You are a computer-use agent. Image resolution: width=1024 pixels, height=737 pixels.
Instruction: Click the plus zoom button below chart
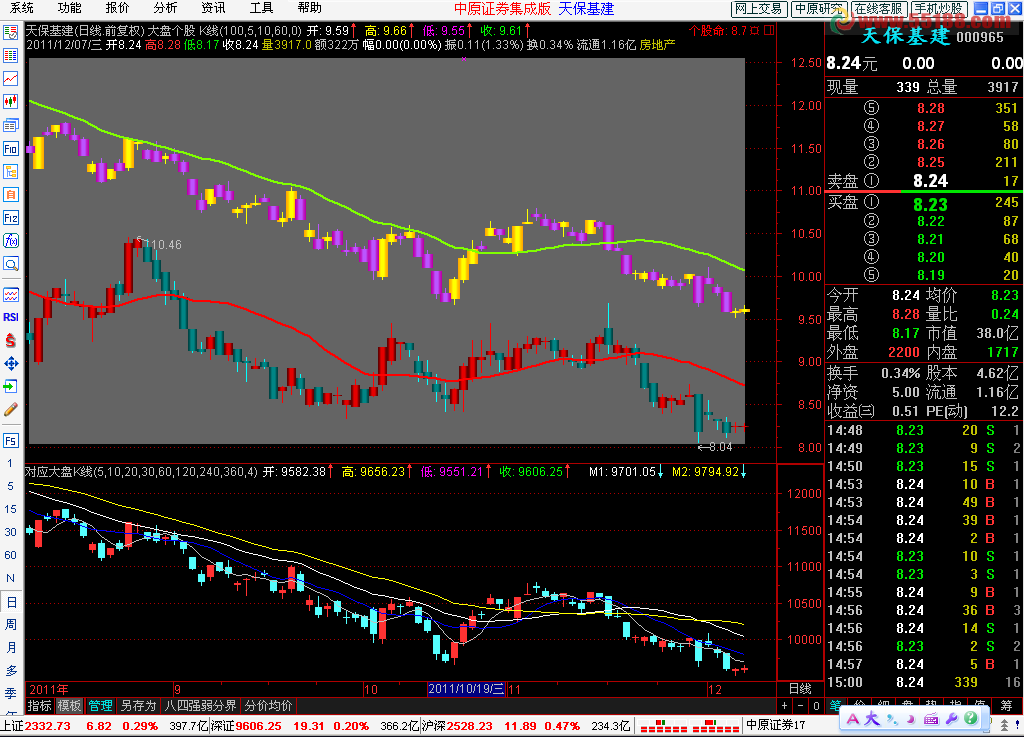784,706
